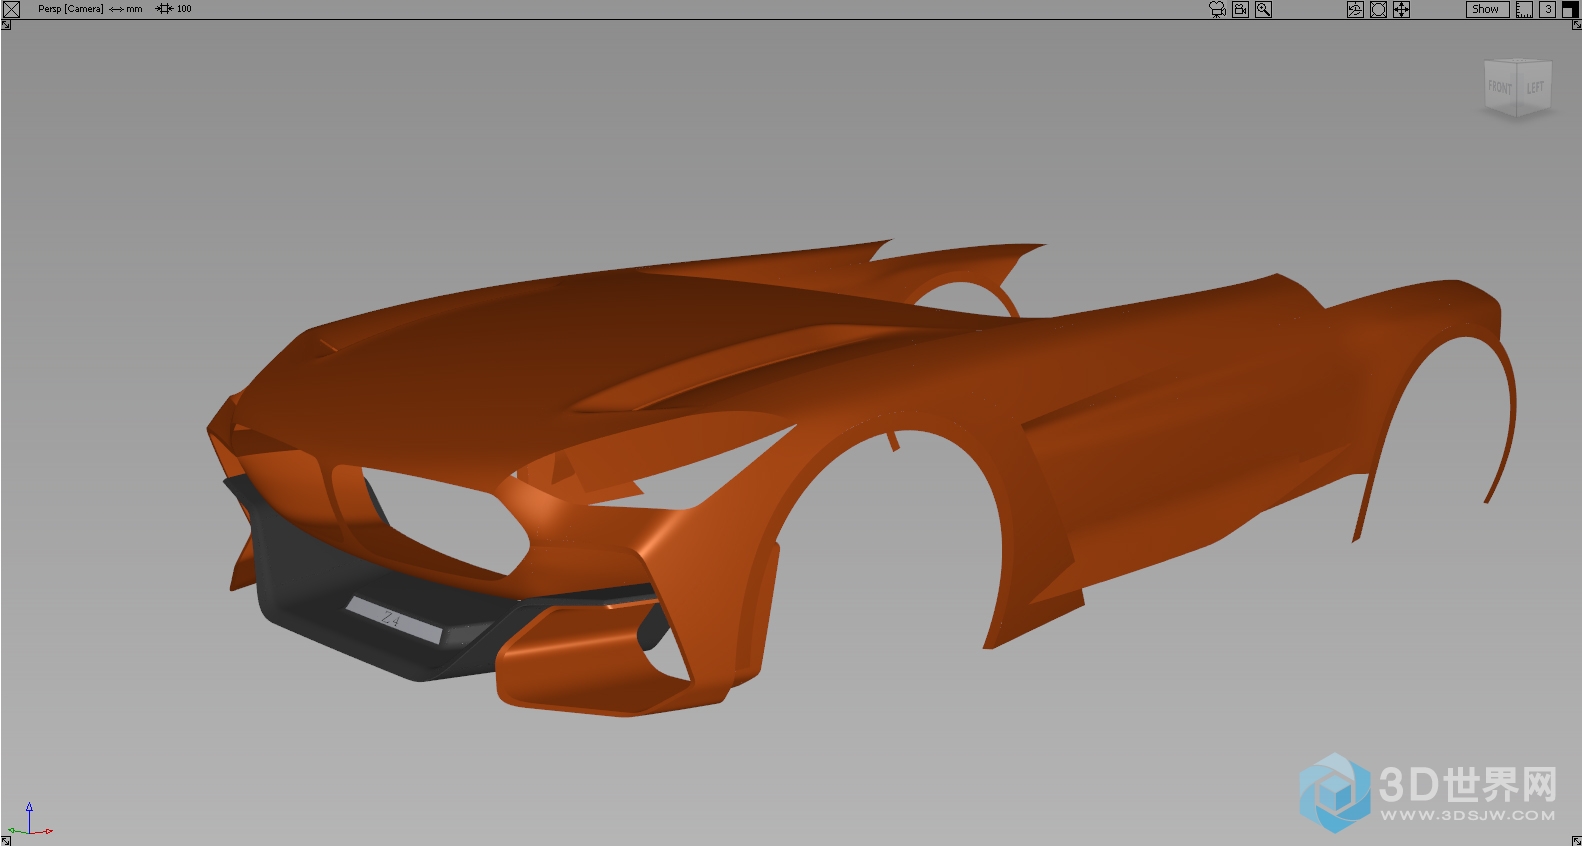1582x847 pixels.
Task: Select the four-arrow pan move icon
Action: pos(1401,9)
